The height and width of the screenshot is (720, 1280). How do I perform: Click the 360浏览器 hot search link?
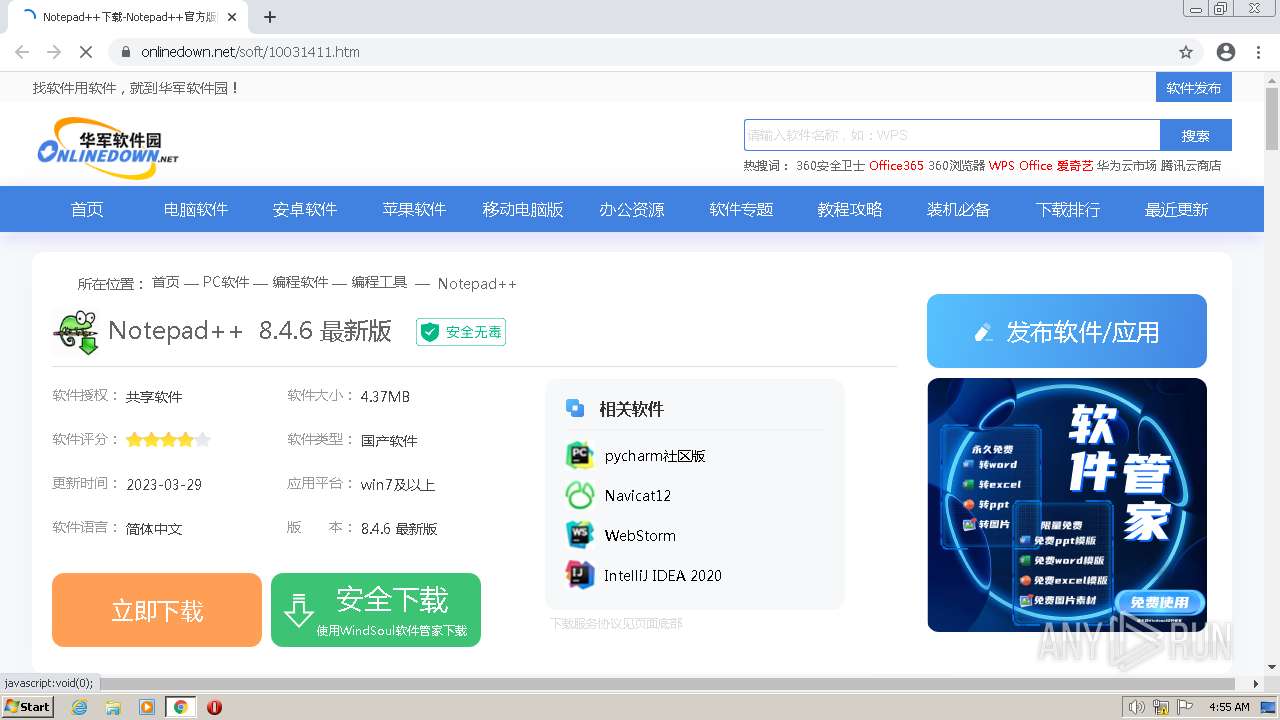point(956,166)
